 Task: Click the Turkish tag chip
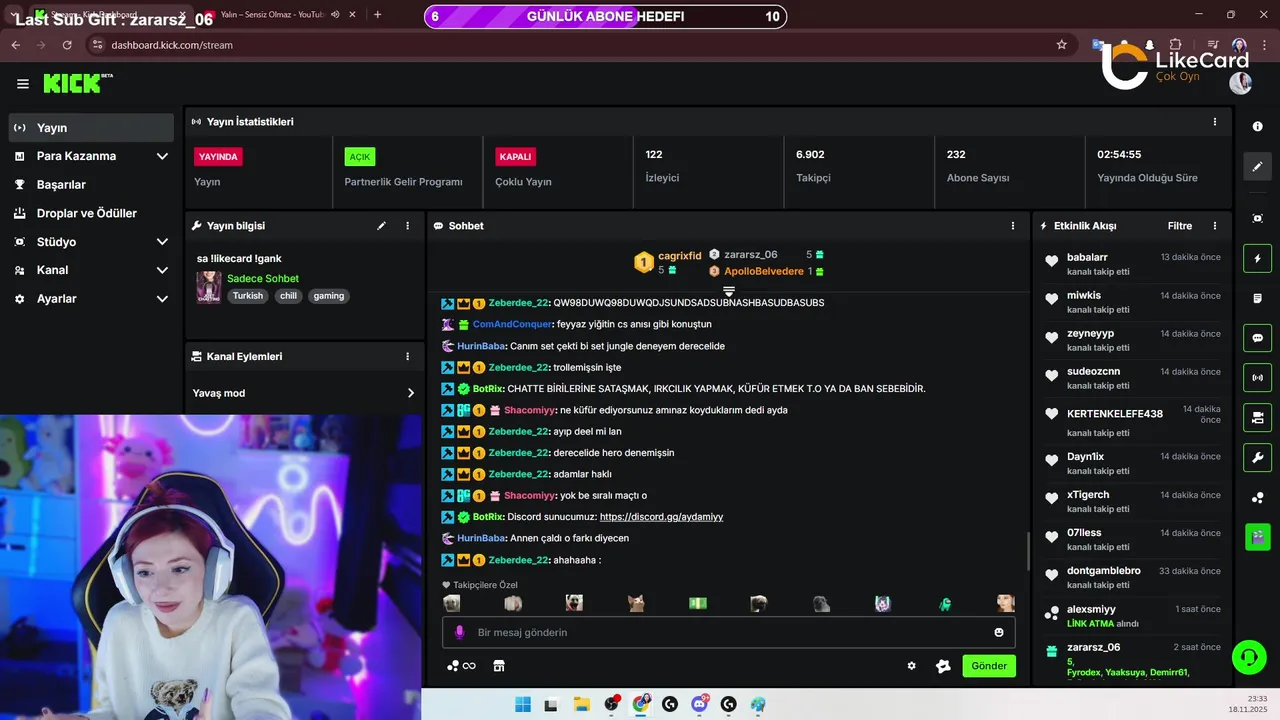pyautogui.click(x=248, y=296)
